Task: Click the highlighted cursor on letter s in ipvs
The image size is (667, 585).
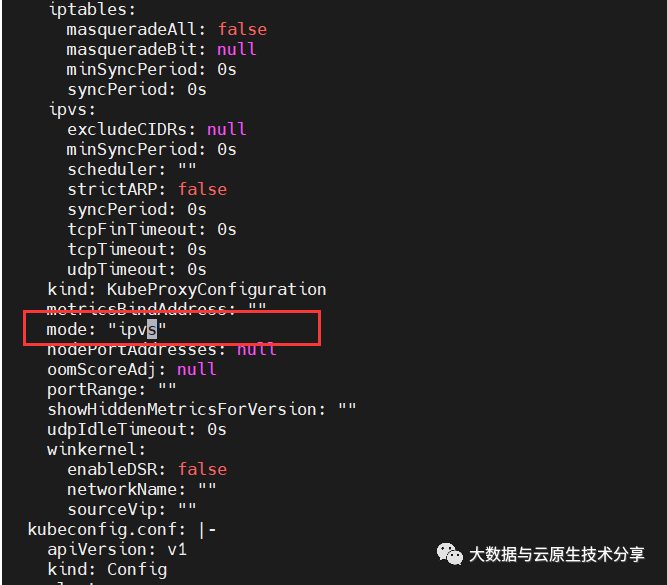Action: (x=152, y=329)
